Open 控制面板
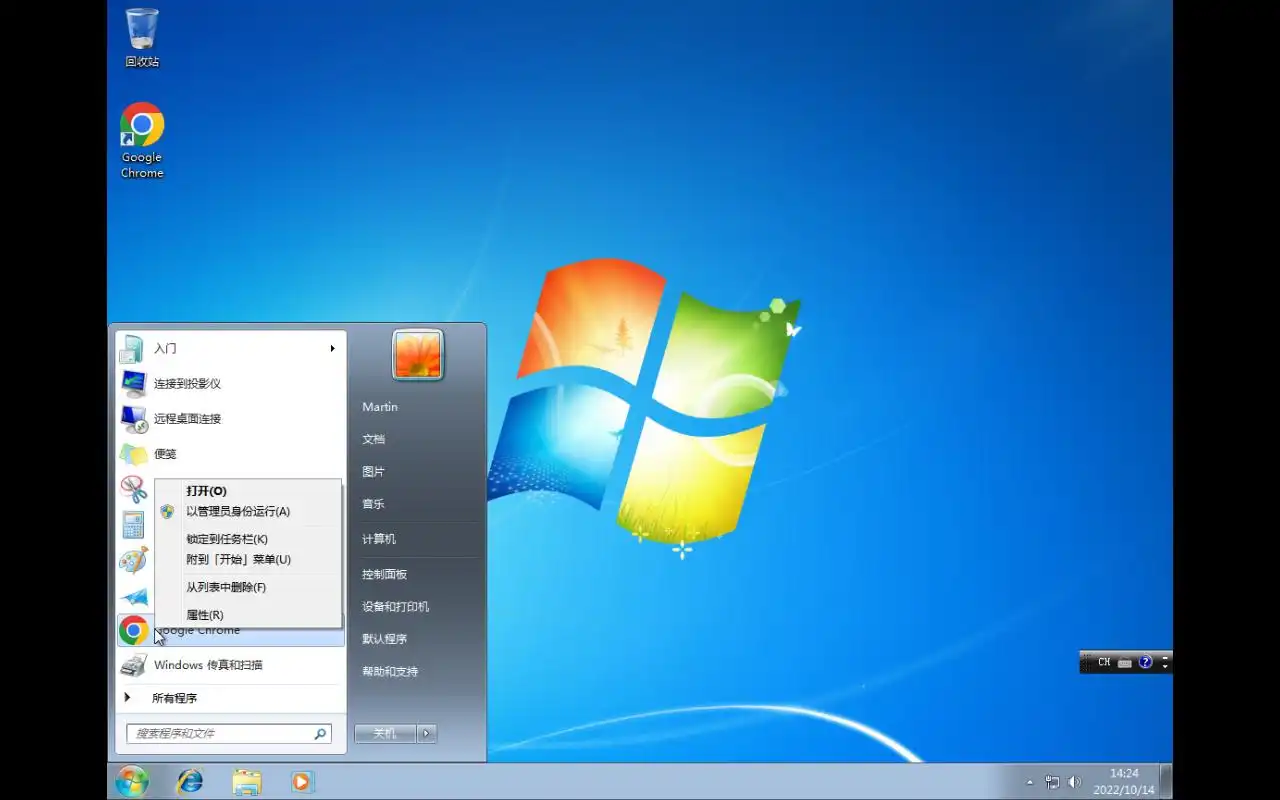1280x800 pixels. (x=385, y=574)
